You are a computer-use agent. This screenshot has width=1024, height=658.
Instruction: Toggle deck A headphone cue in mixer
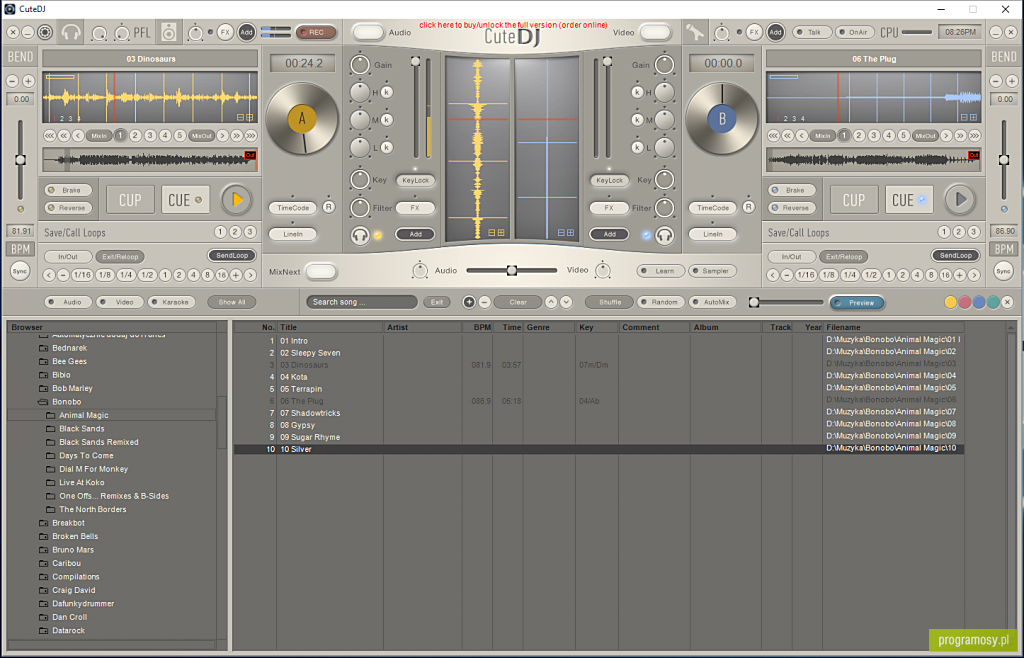(x=360, y=235)
